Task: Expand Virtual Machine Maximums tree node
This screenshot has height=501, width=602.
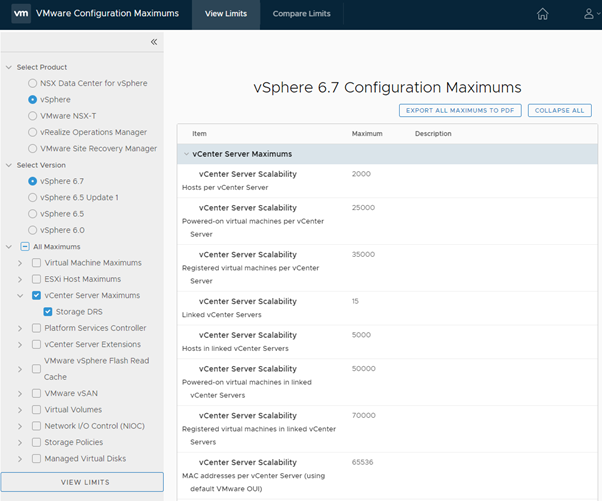Action: [x=20, y=263]
